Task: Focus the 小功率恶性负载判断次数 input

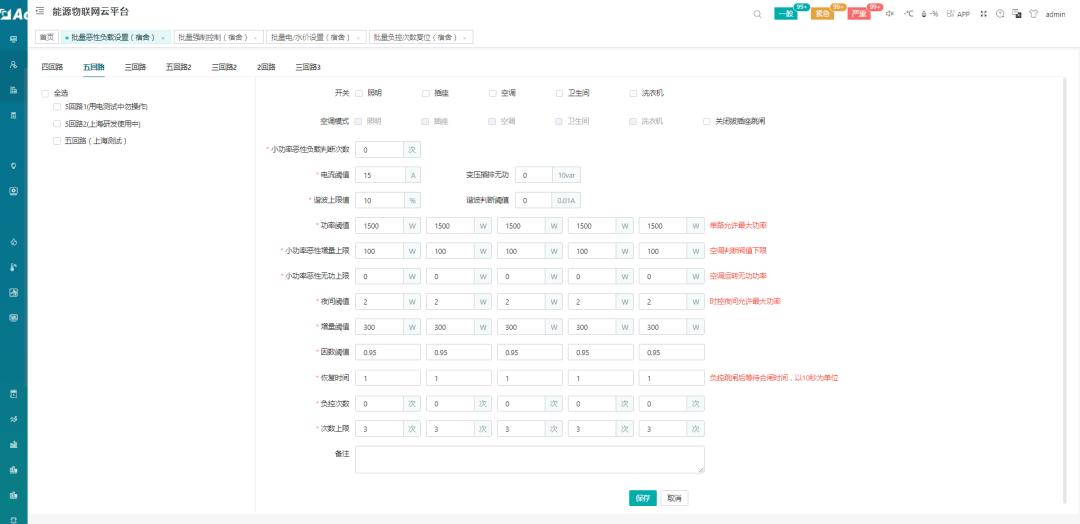Action: (x=380, y=149)
